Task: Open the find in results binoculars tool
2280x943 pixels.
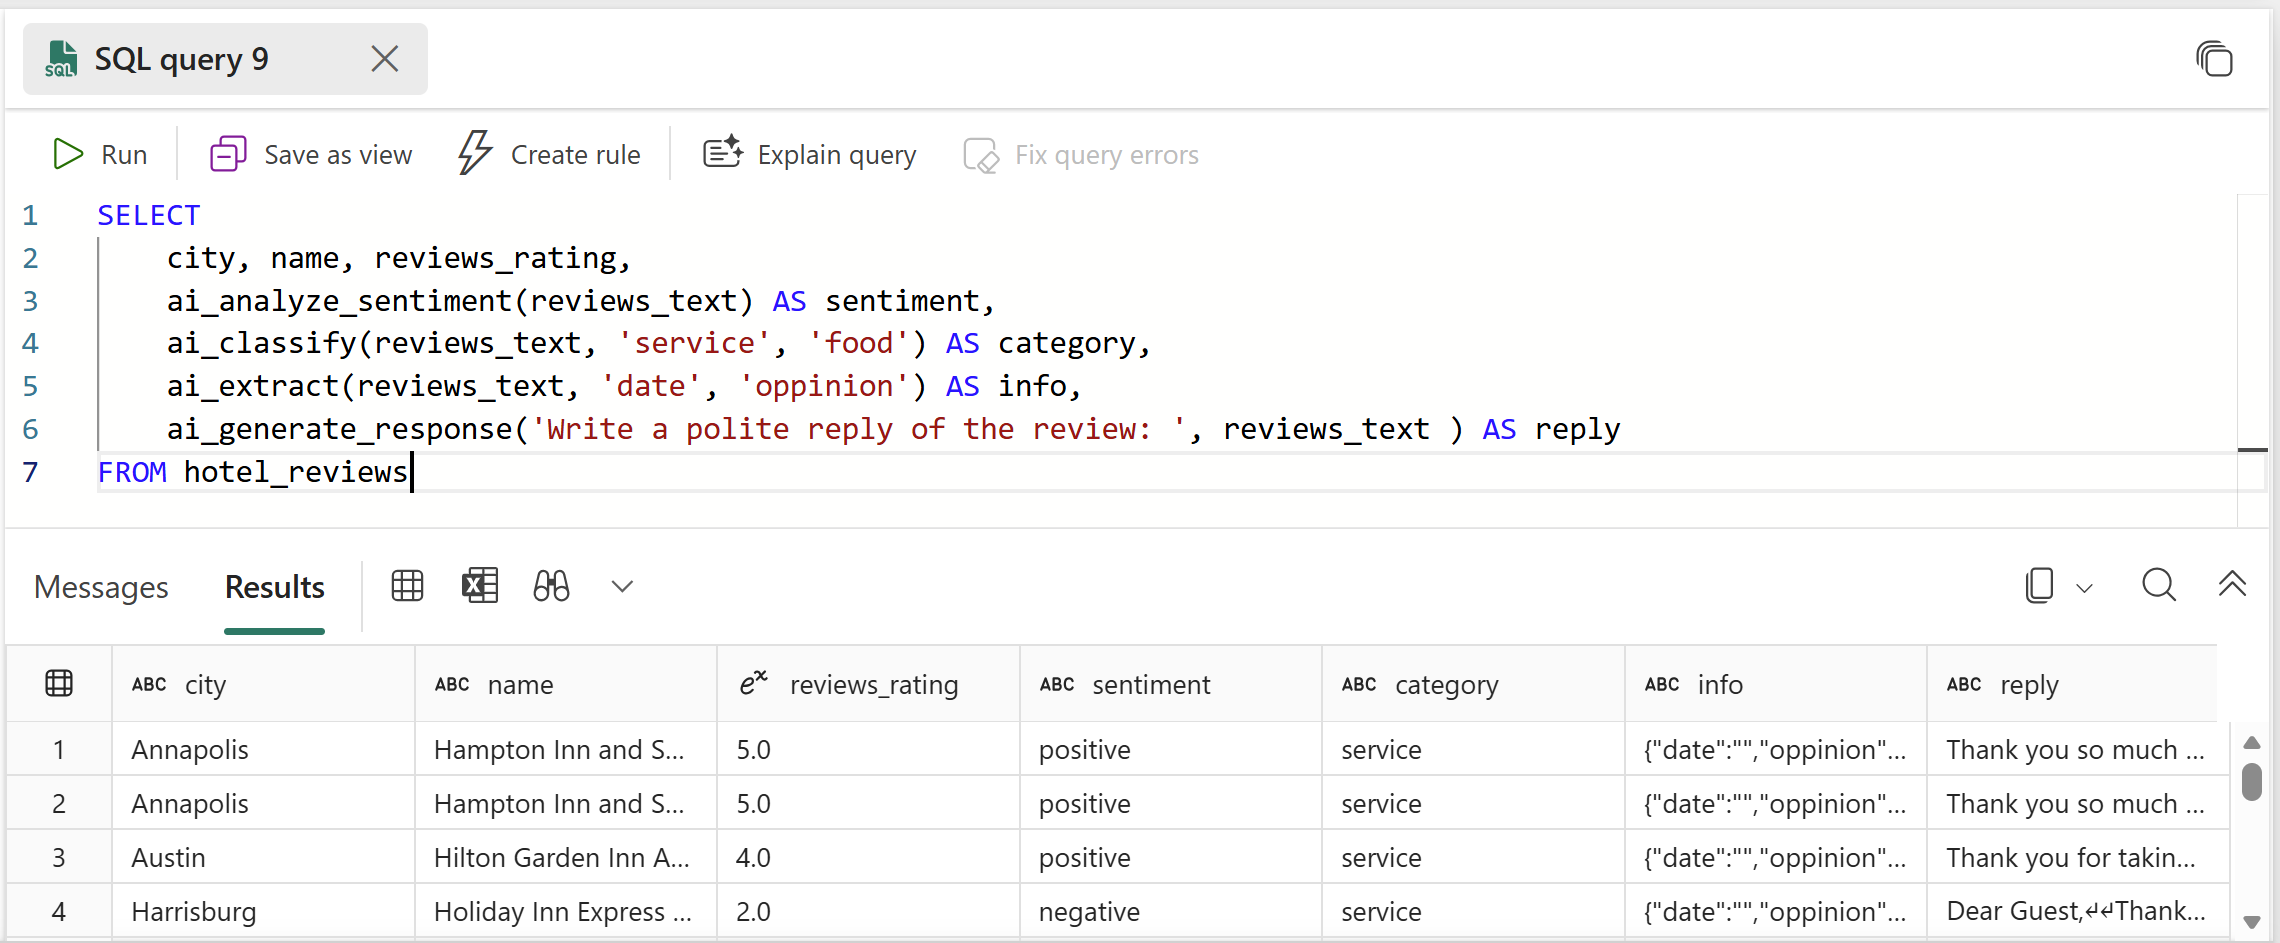Action: pos(550,586)
